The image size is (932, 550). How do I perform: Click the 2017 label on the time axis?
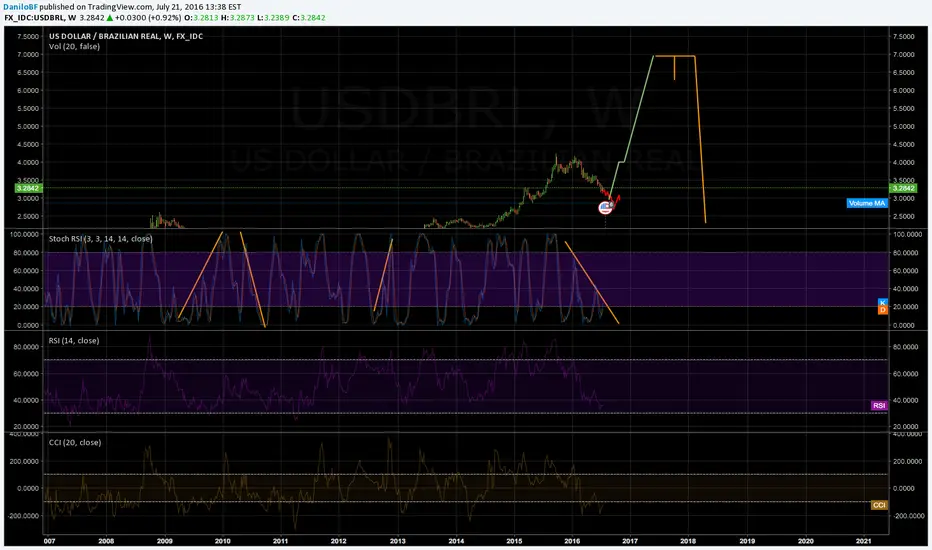click(x=630, y=541)
